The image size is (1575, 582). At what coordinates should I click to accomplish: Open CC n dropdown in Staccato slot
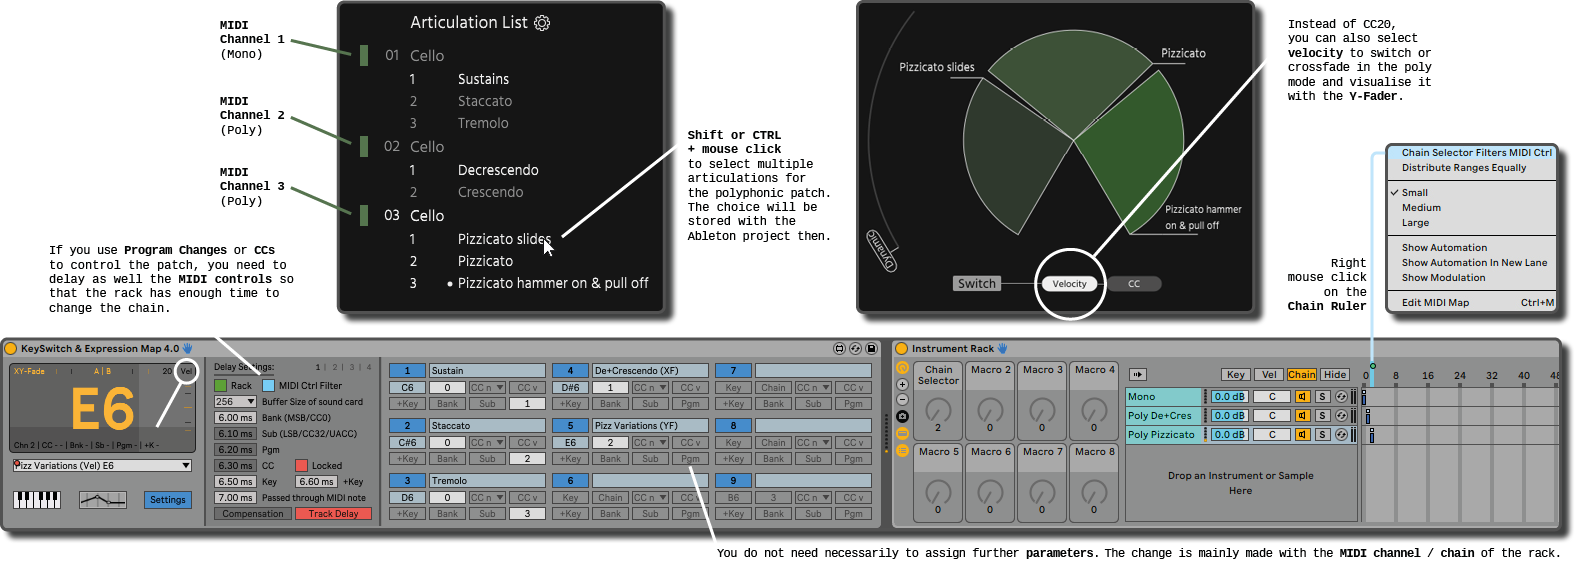tap(486, 443)
